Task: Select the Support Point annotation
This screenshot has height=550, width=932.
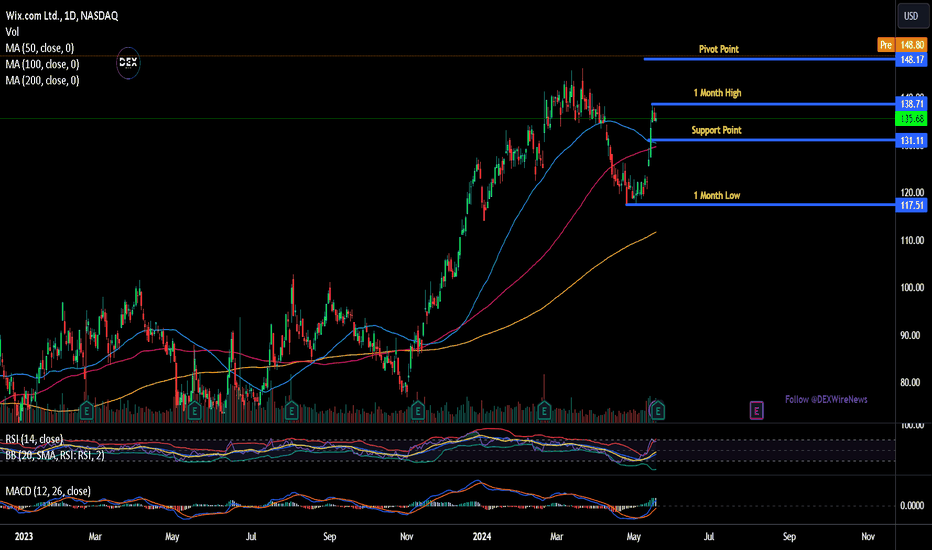Action: coord(716,130)
